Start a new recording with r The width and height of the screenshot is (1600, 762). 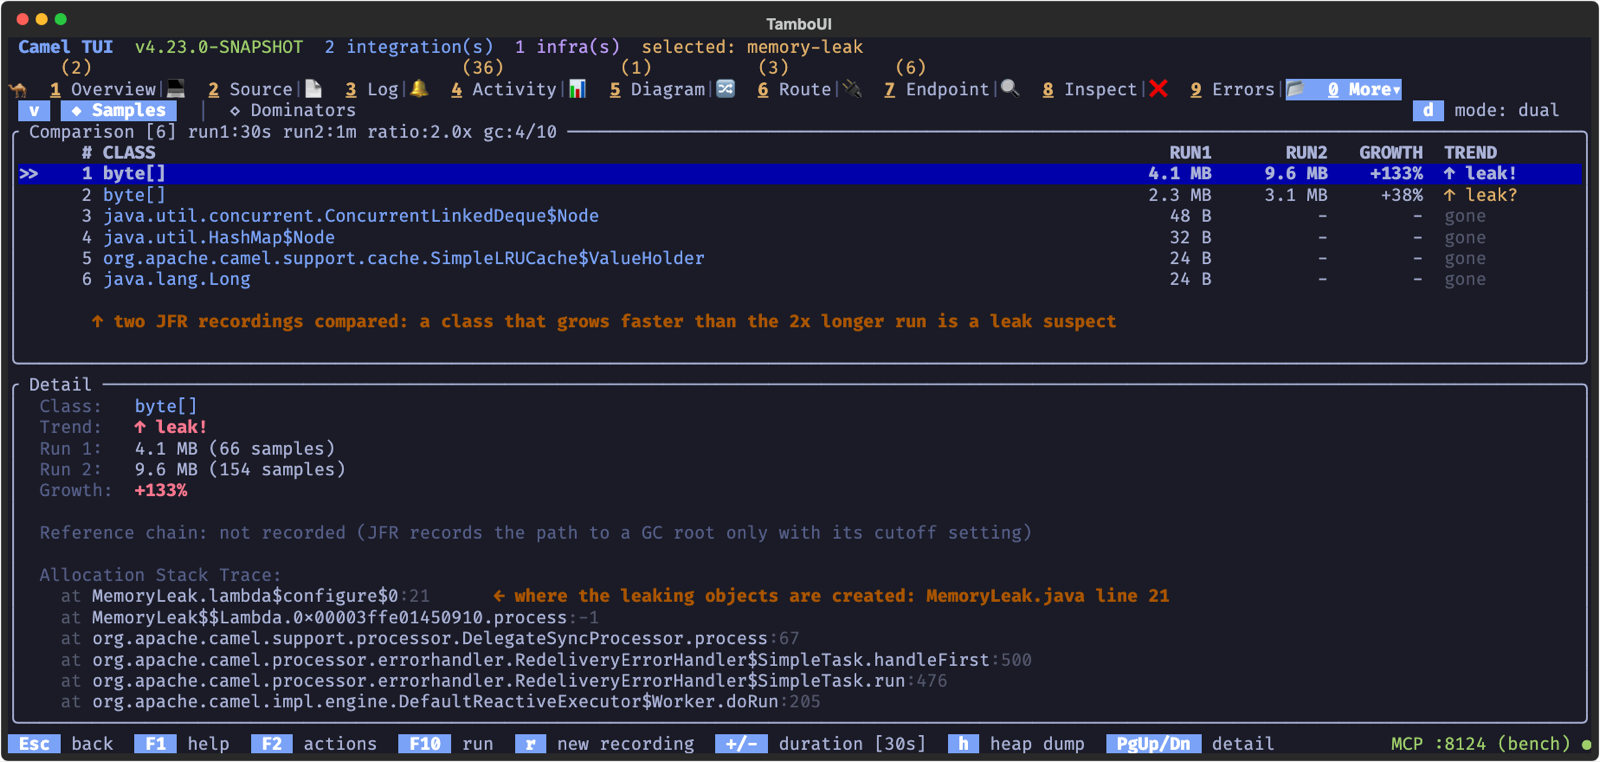(605, 744)
